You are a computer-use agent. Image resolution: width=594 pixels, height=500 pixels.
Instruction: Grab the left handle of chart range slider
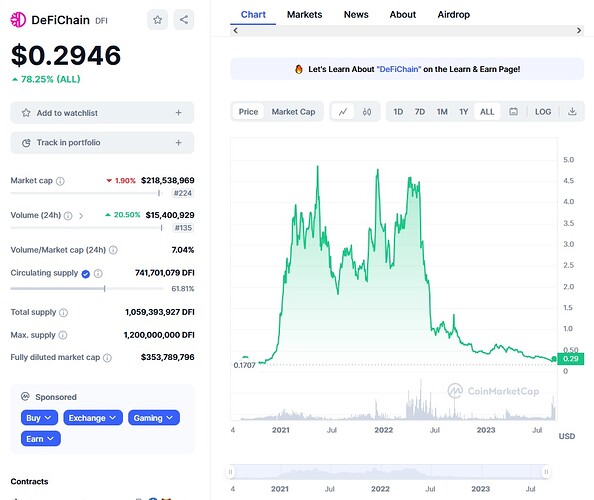coord(230,472)
